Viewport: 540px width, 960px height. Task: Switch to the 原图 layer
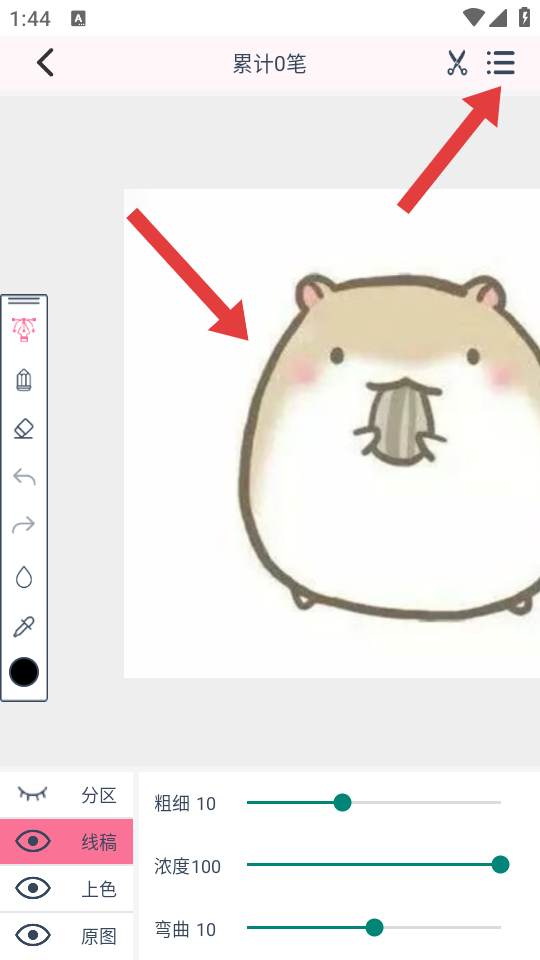[99, 936]
